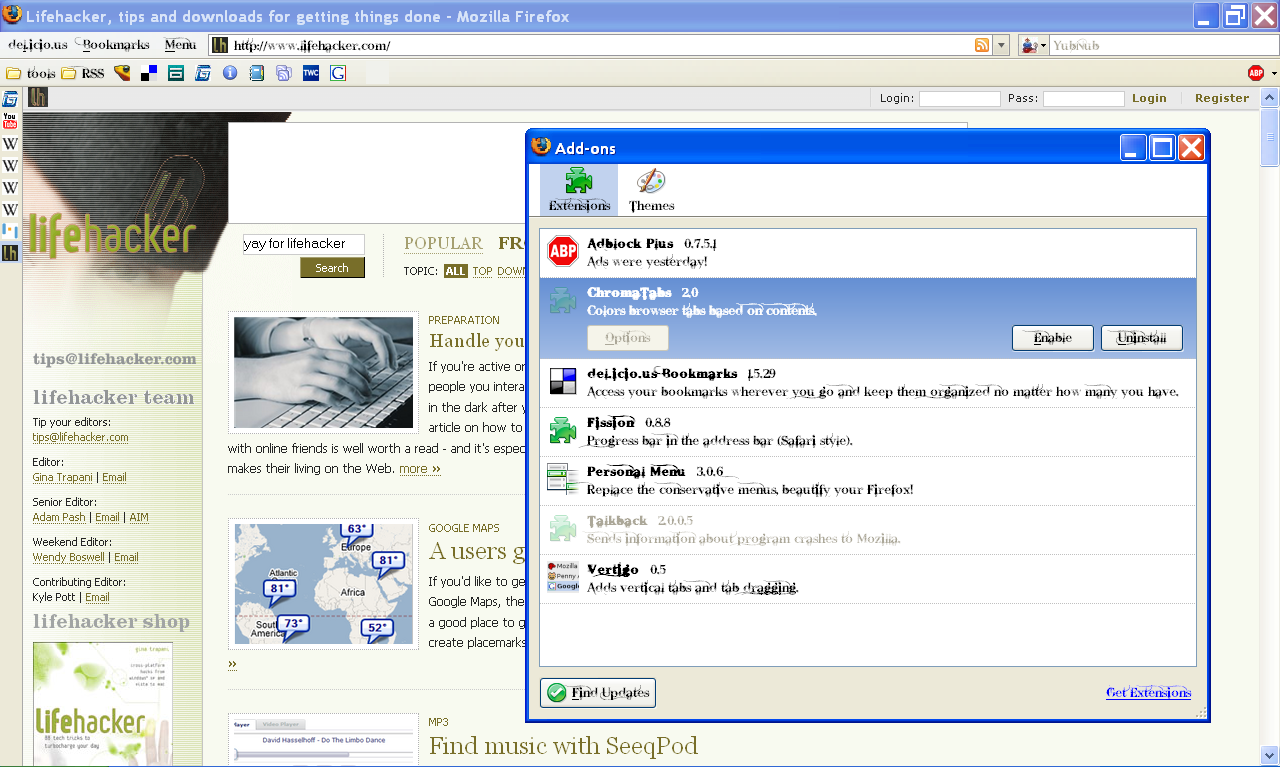Open the Adam Pash link
1281x767 pixels.
[60, 517]
